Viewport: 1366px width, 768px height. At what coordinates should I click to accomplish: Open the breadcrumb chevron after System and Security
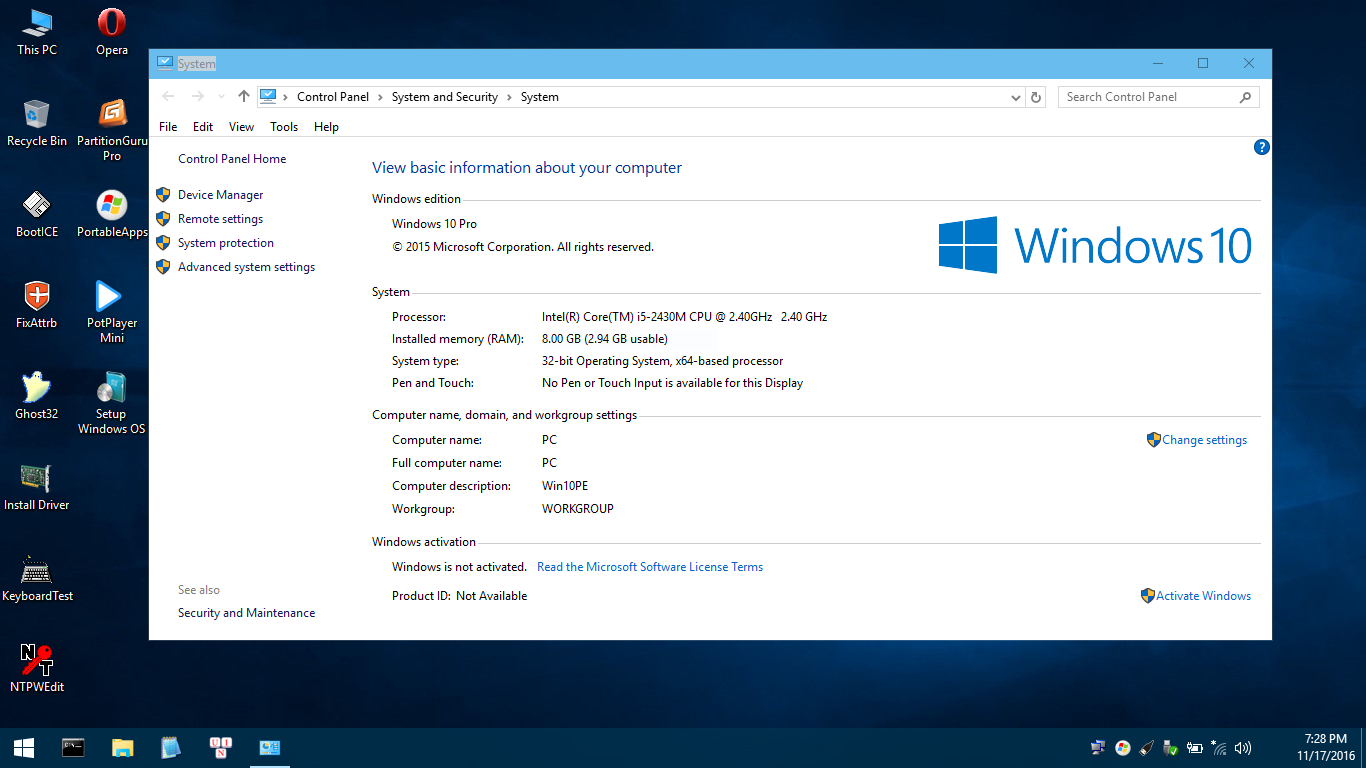[511, 96]
